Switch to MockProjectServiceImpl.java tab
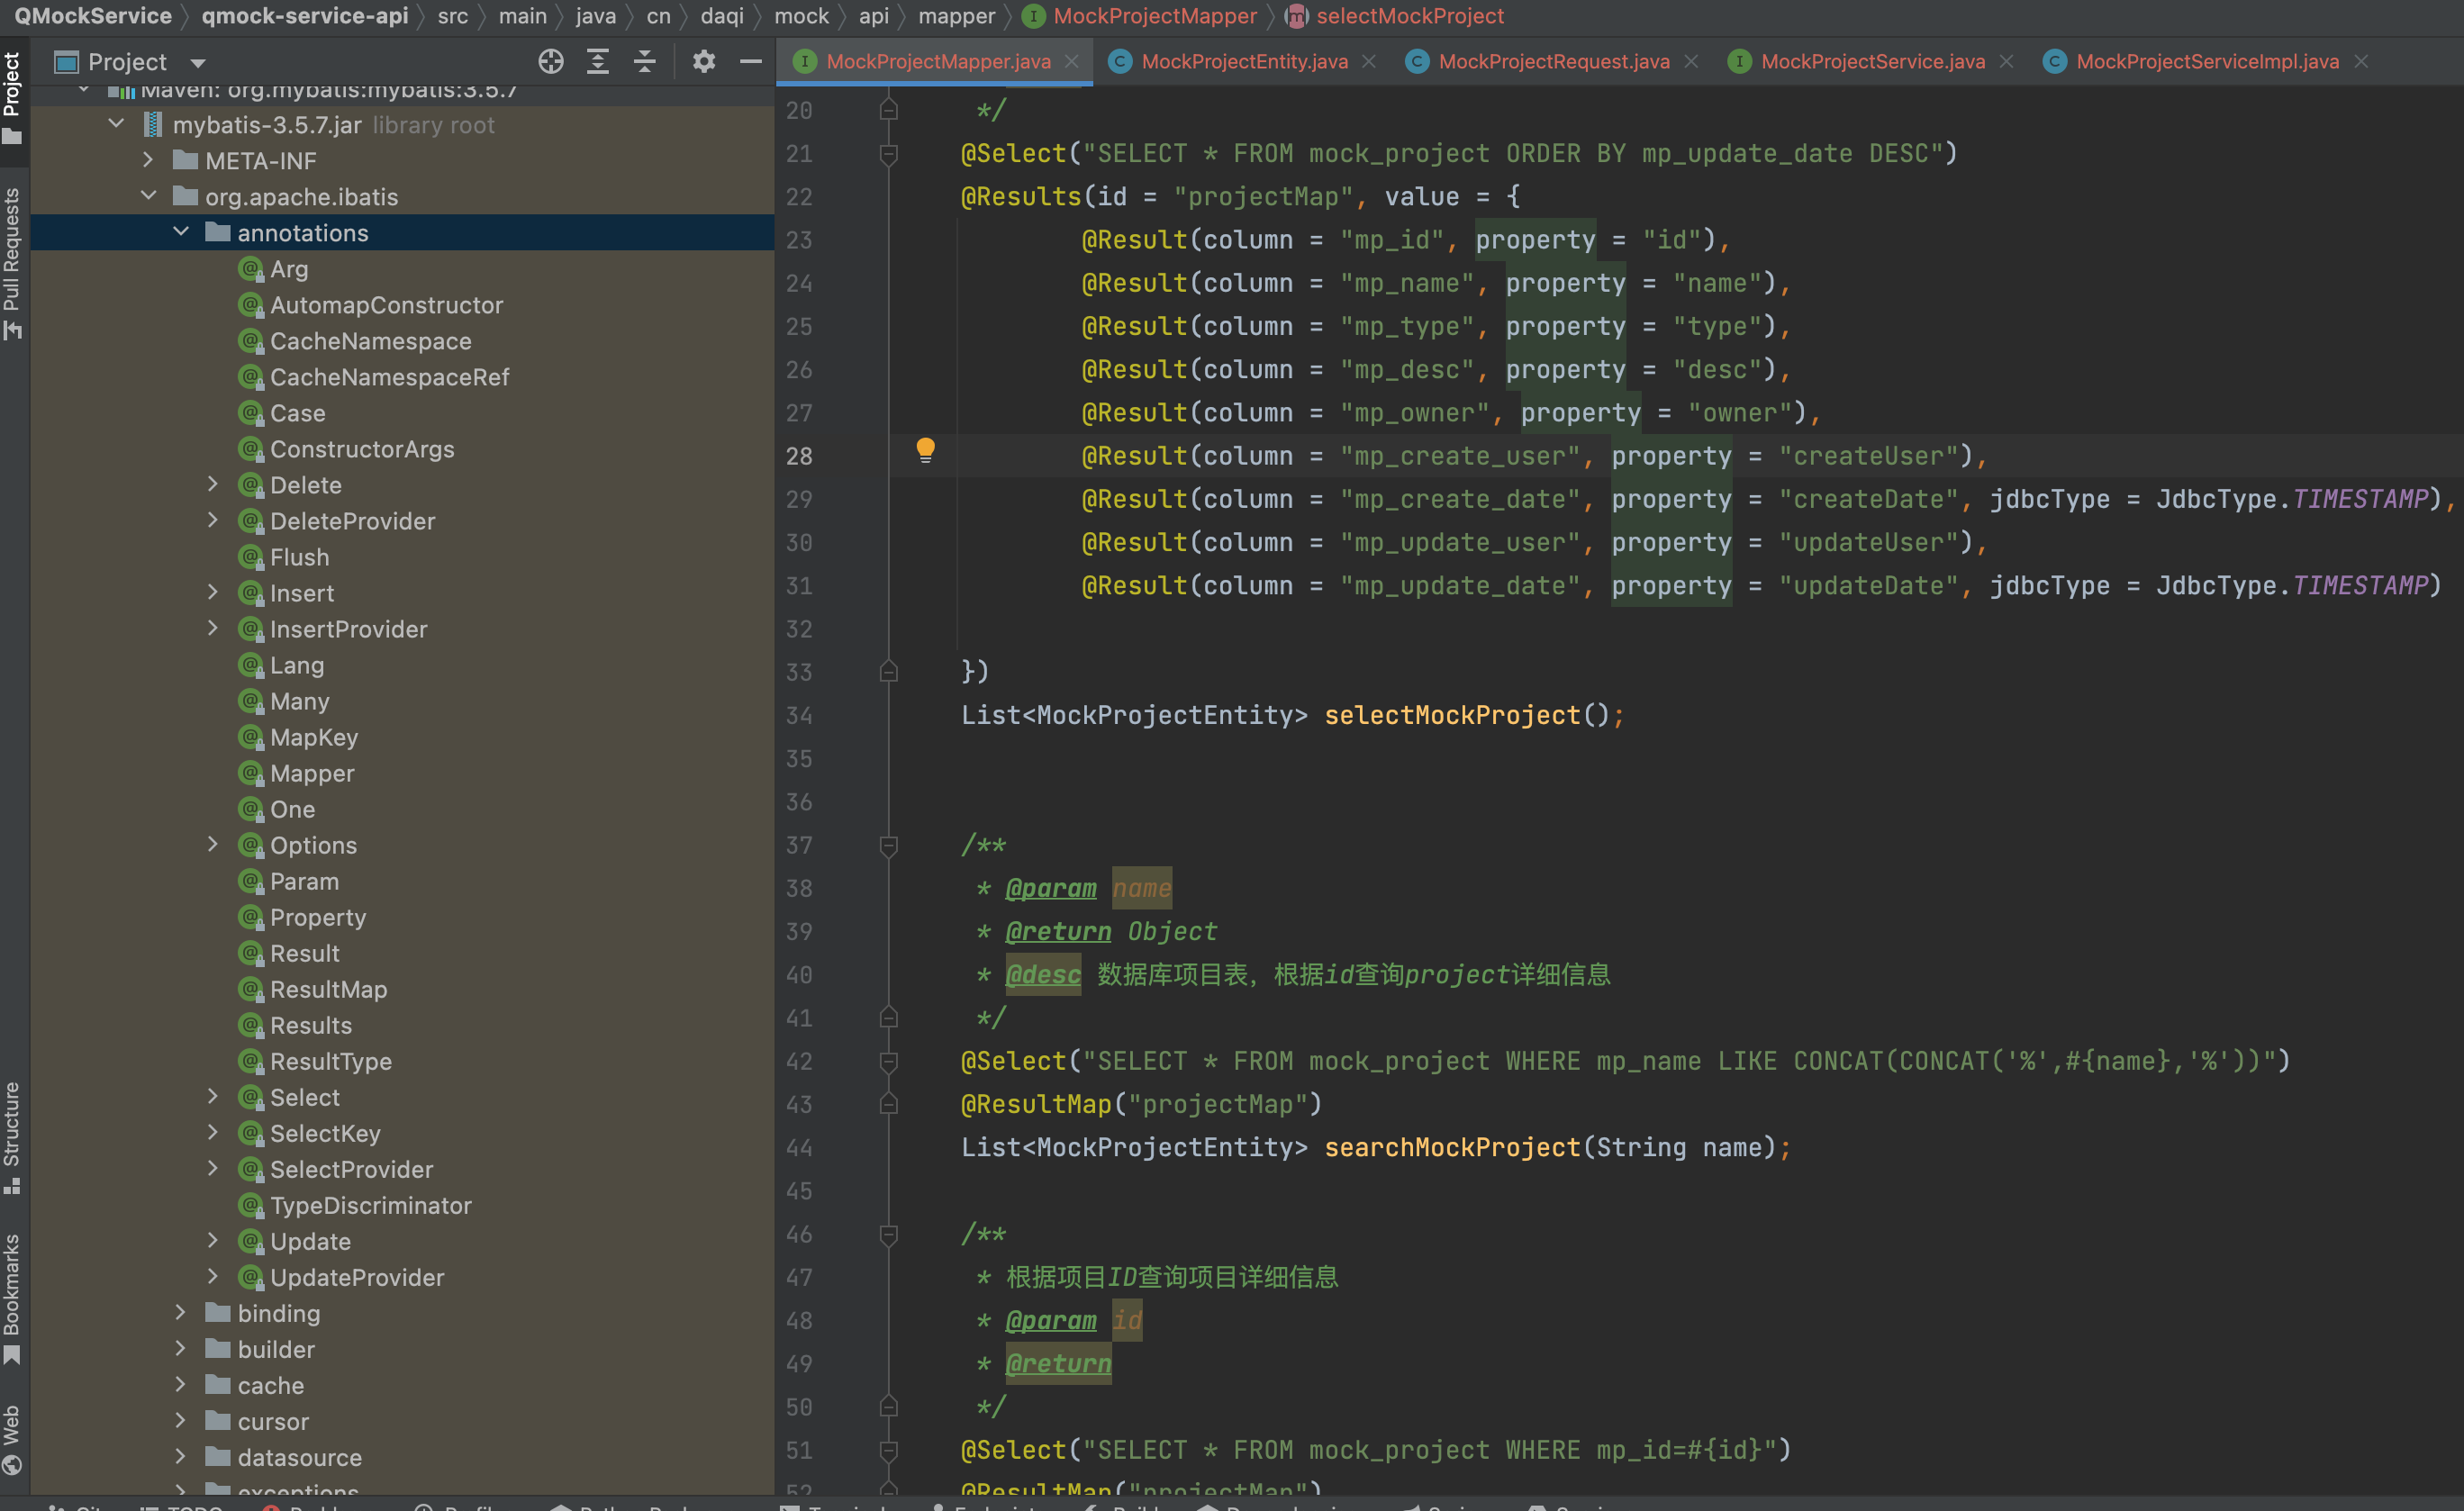This screenshot has height=1511, width=2464. (x=2206, y=62)
